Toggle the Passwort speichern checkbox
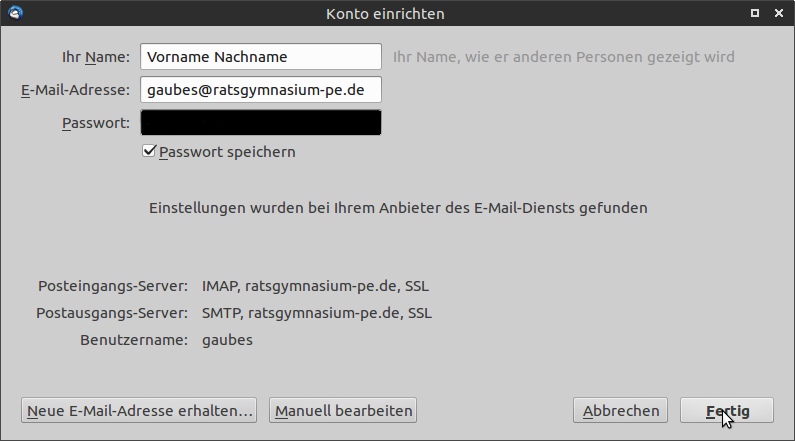 click(150, 152)
